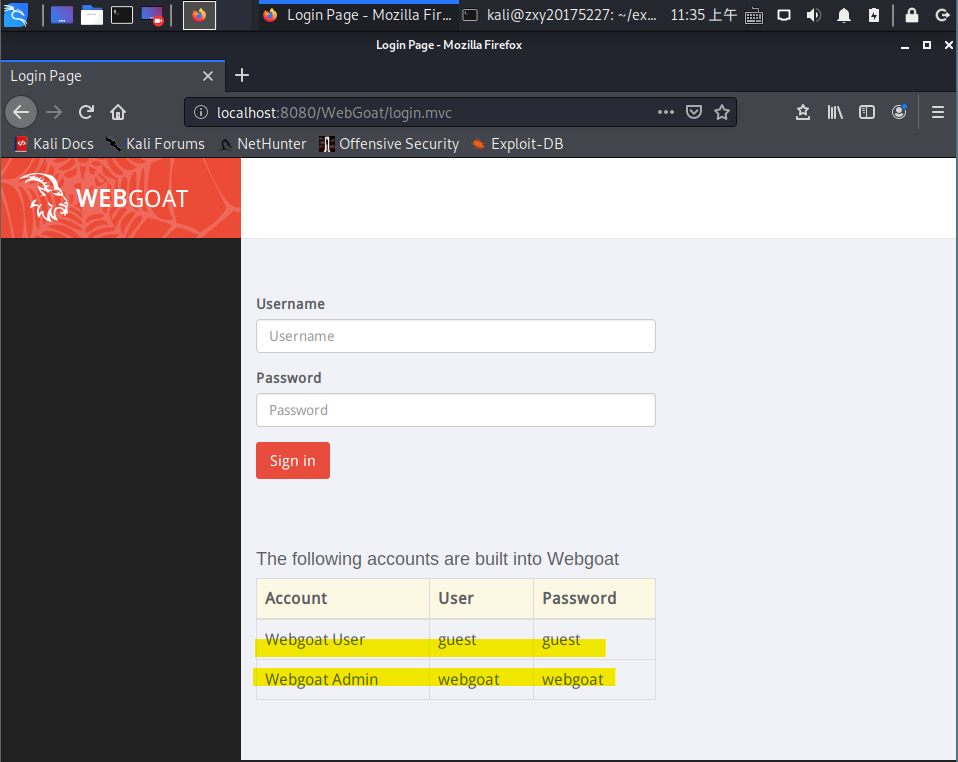Screen dimensions: 958x762
Task: Open the Offensive Security bookmark
Action: click(x=389, y=144)
